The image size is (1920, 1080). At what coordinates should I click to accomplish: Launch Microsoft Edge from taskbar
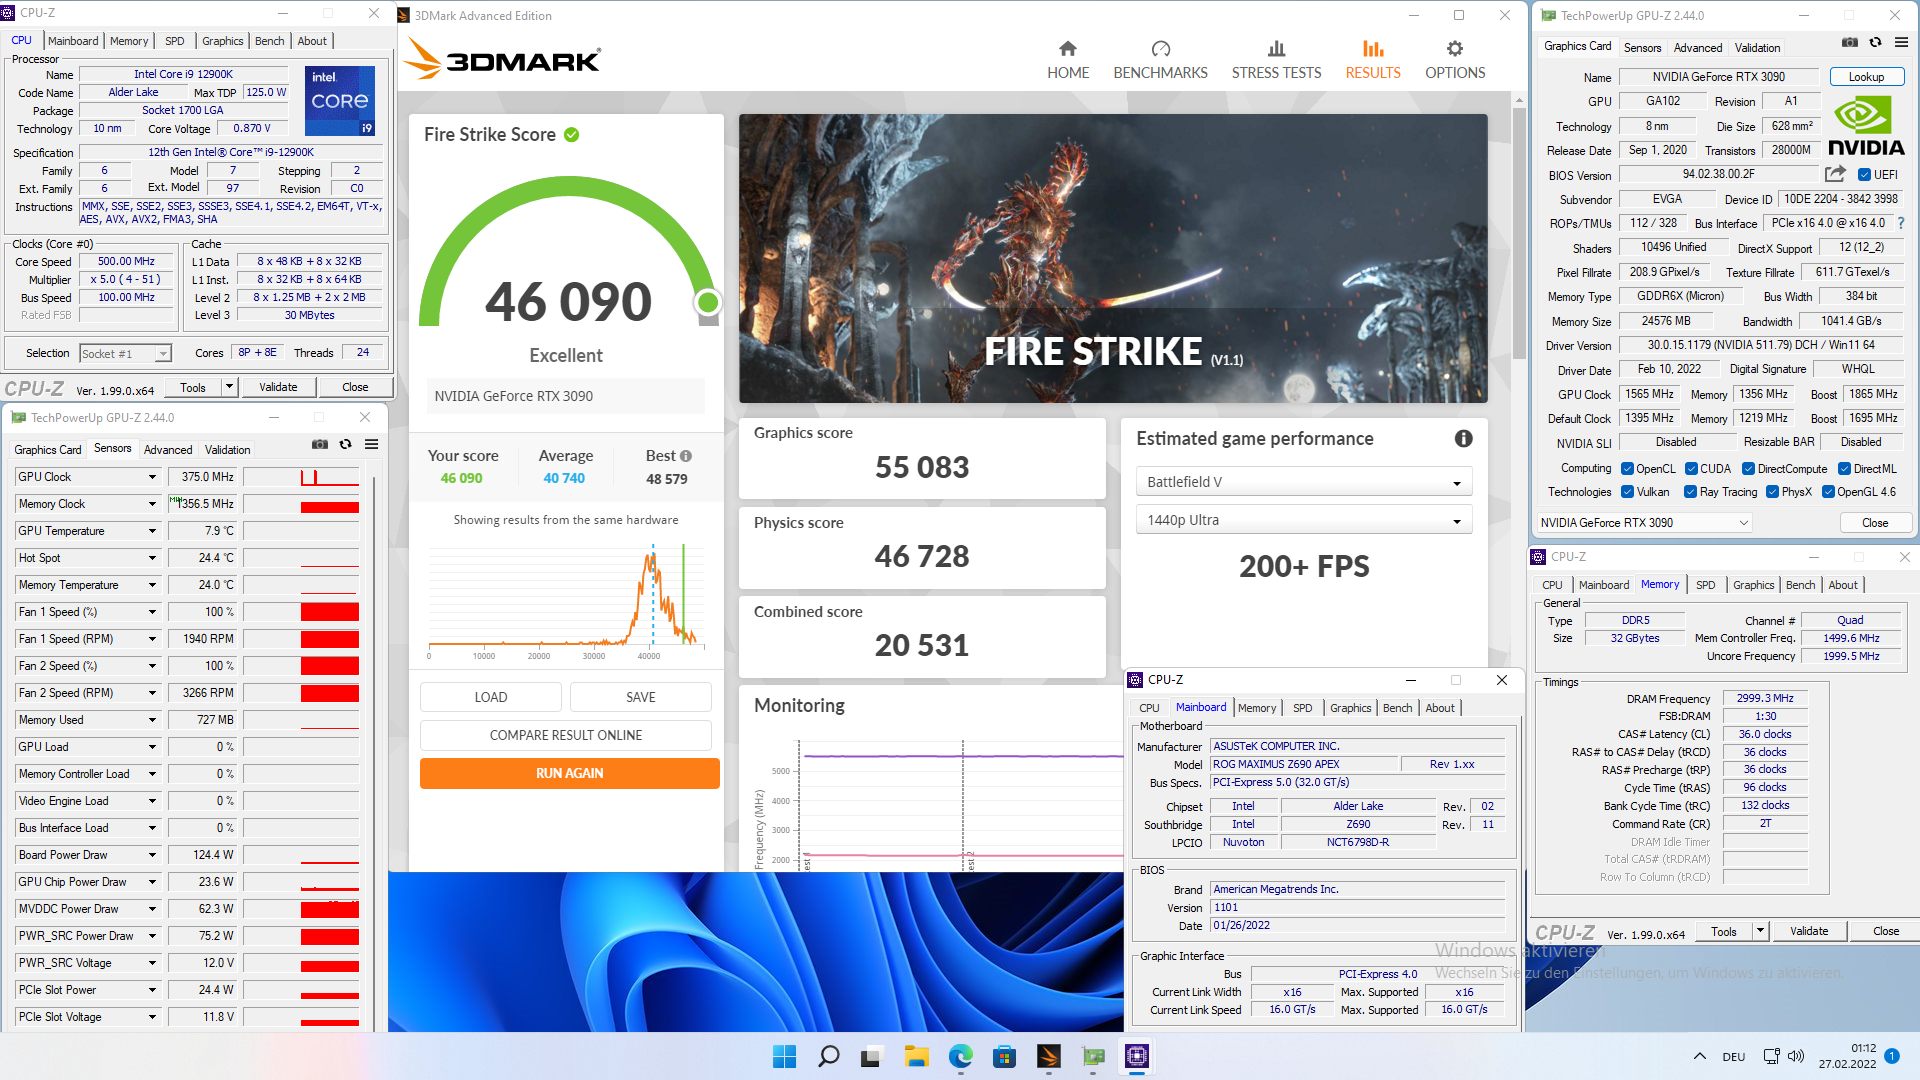pyautogui.click(x=961, y=1056)
